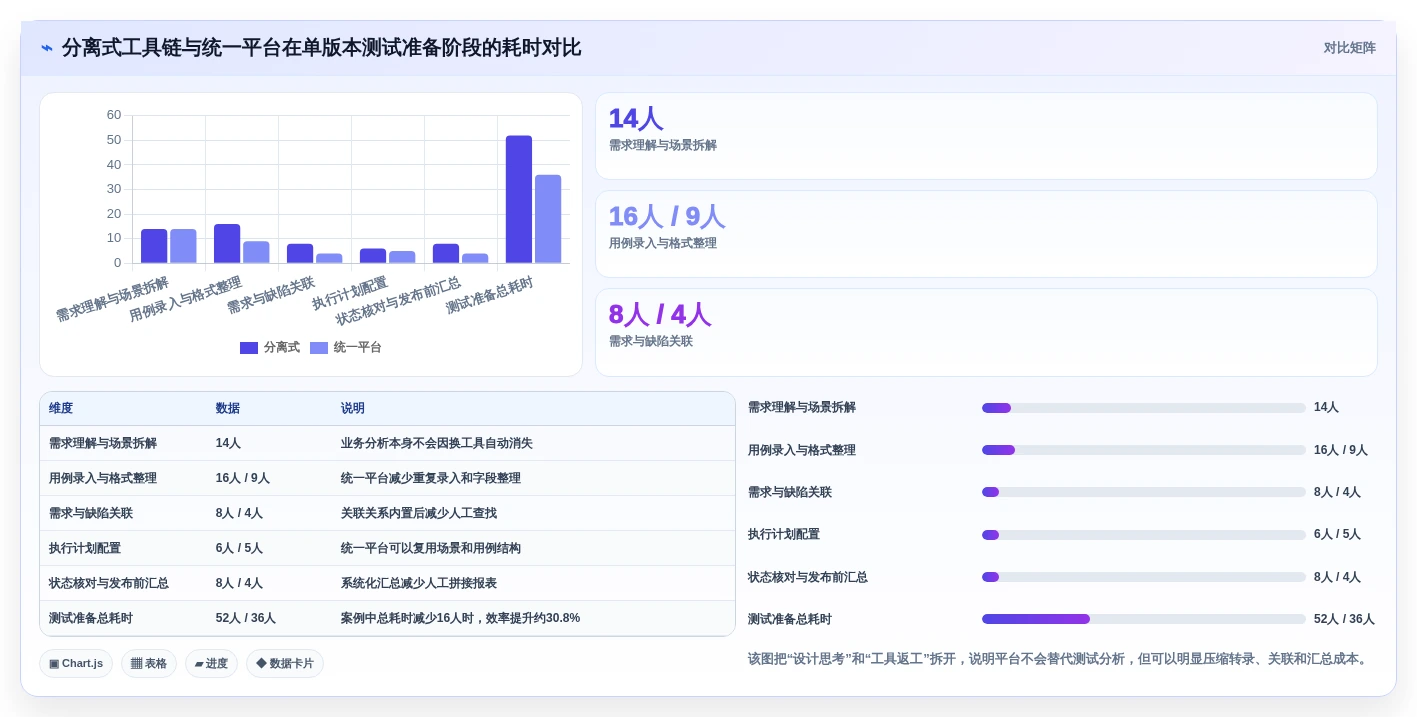
Task: Select table row cell 需求理解与场景拆解
Action: pyautogui.click(x=103, y=444)
